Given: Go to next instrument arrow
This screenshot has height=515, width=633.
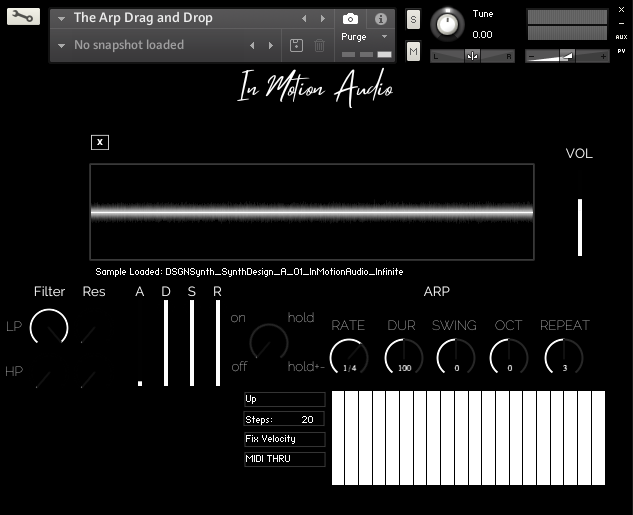Looking at the screenshot, I should tap(323, 19).
